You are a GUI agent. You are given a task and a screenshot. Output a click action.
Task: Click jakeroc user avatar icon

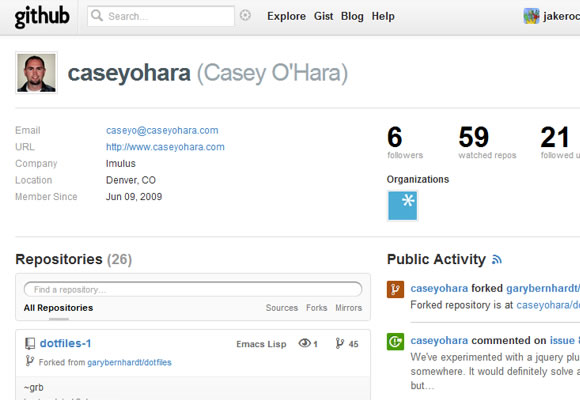[531, 16]
